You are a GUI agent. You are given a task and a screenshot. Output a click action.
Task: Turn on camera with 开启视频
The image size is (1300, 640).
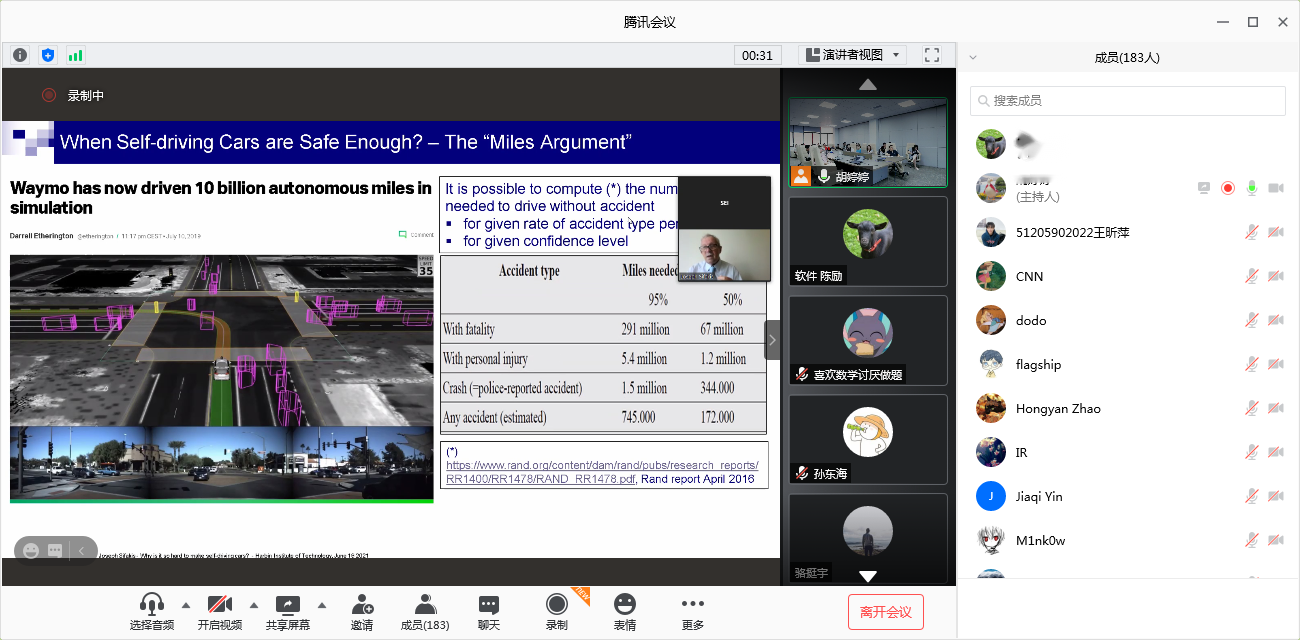point(220,612)
